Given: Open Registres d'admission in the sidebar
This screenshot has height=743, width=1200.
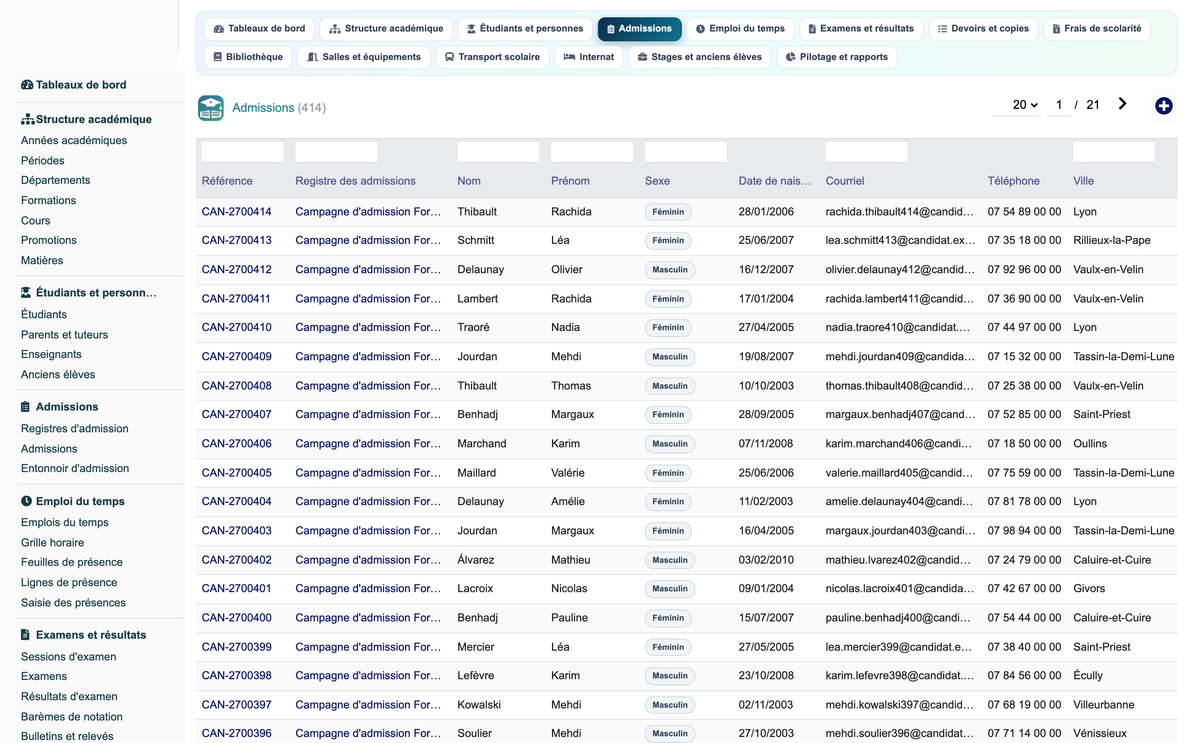Looking at the screenshot, I should click(x=75, y=429).
